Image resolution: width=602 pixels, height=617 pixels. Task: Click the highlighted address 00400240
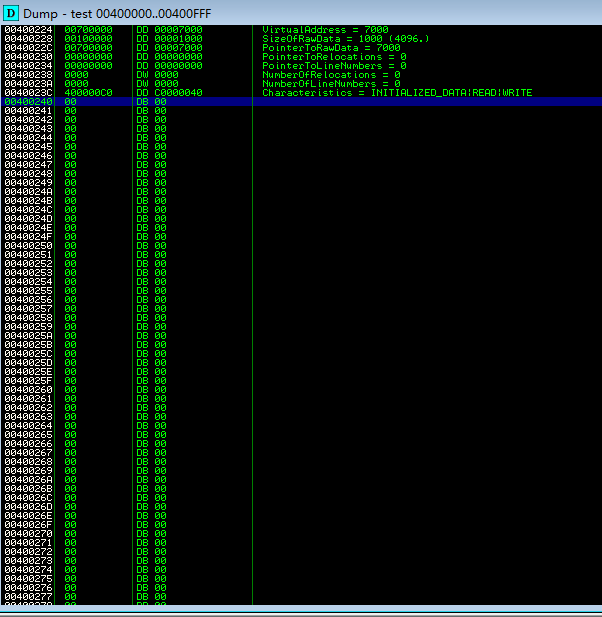tap(28, 102)
